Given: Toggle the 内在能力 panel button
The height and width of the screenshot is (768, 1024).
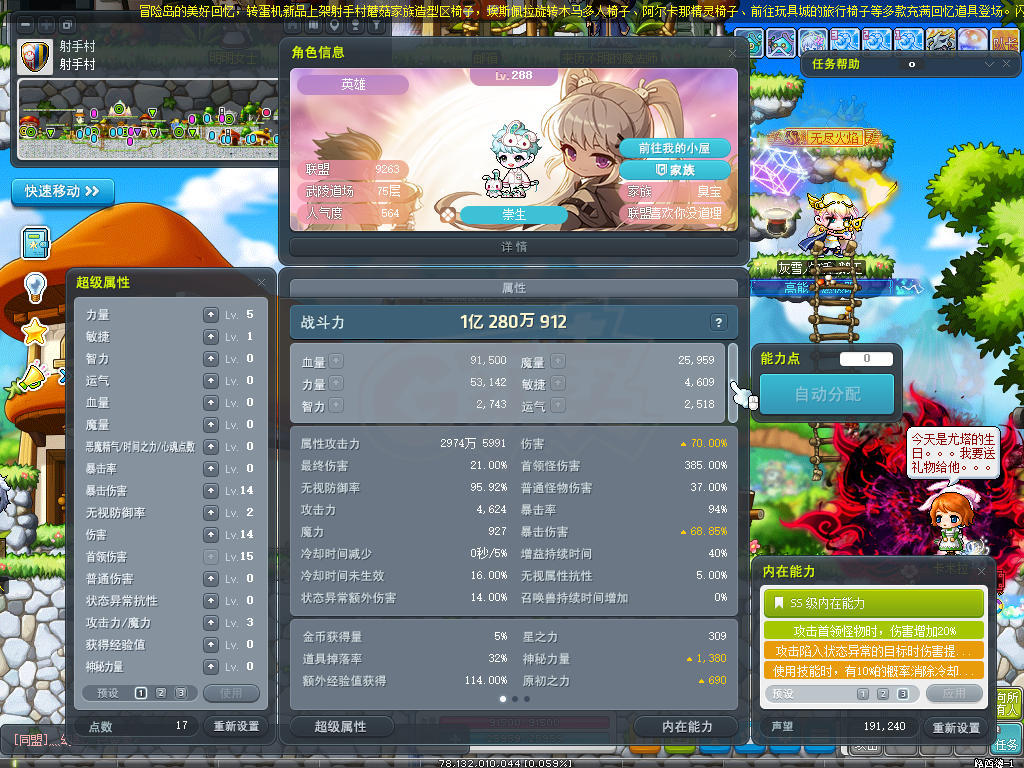Looking at the screenshot, I should click(x=686, y=726).
